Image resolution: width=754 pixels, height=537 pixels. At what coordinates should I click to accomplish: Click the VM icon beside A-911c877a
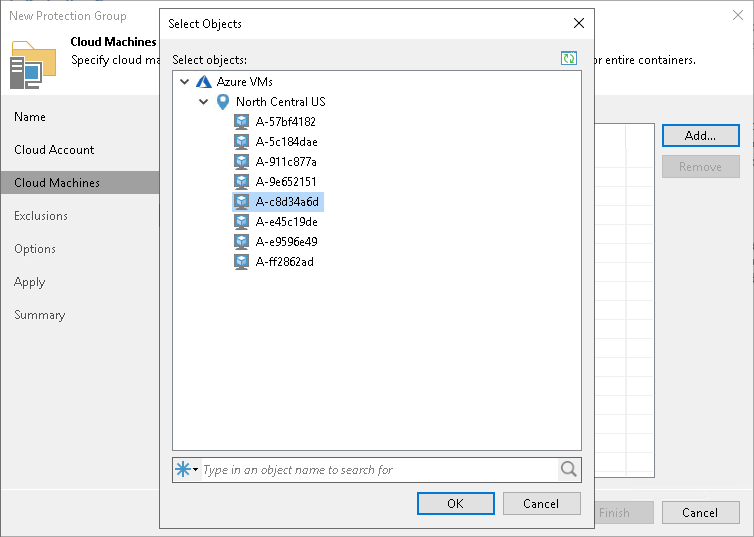(x=241, y=162)
